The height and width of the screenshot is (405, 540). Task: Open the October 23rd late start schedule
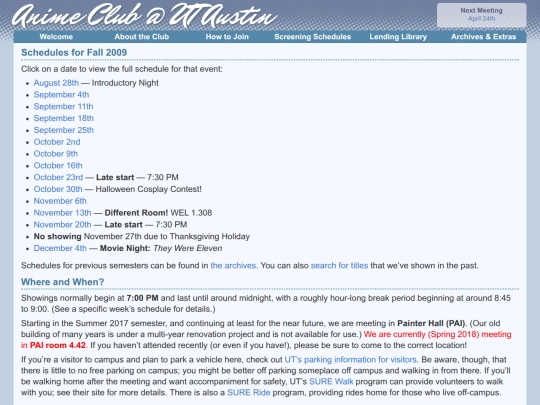pos(58,177)
